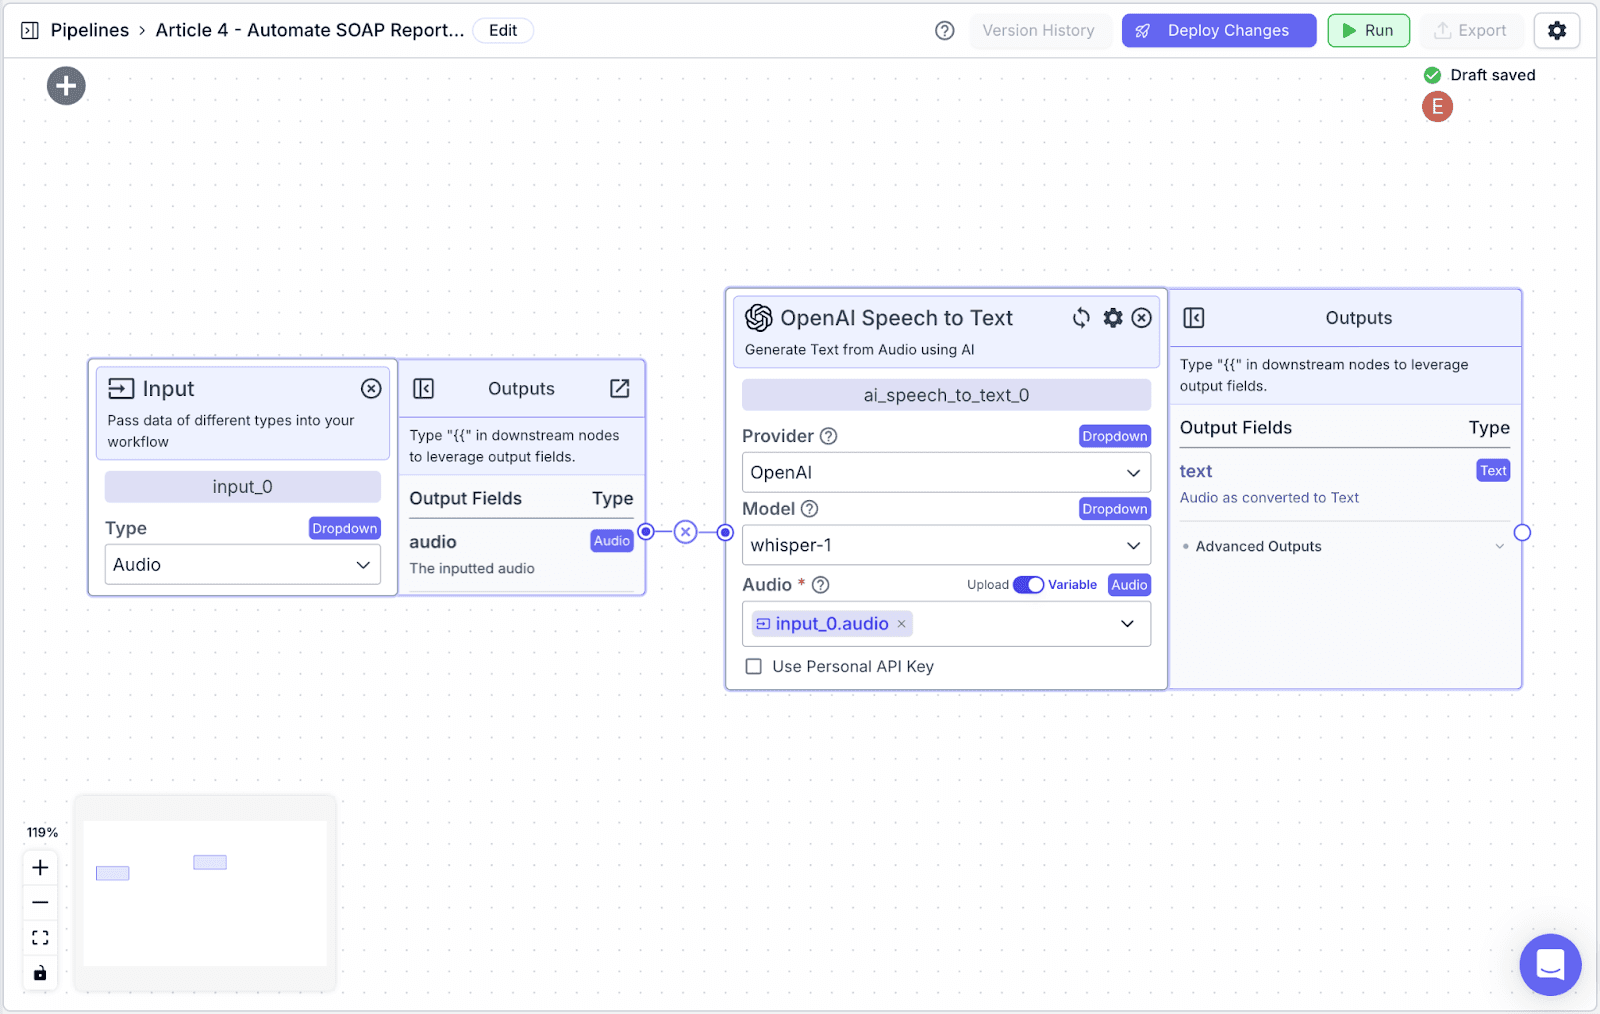Screen dimensions: 1600x1014
Task: Click the Input node audio output handle
Action: pos(646,532)
